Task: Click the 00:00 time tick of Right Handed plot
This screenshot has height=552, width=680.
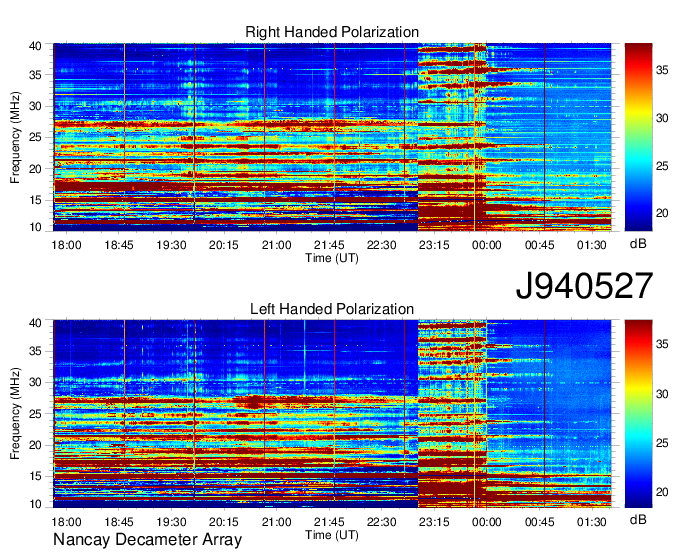Action: 487,245
